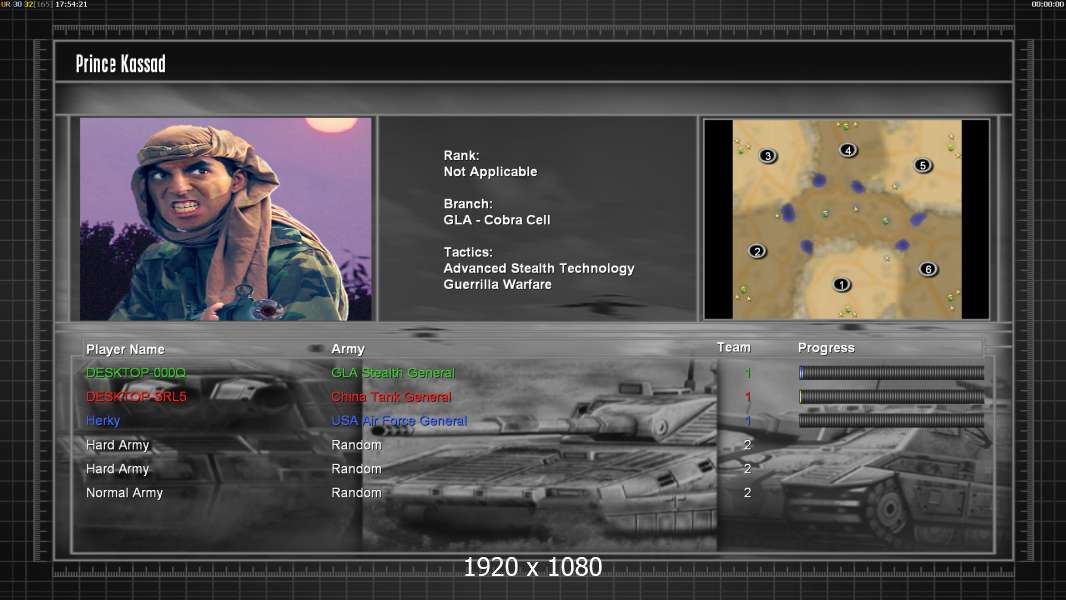Click the USA Air Force General army entry
This screenshot has width=1066, height=600.
tap(399, 421)
